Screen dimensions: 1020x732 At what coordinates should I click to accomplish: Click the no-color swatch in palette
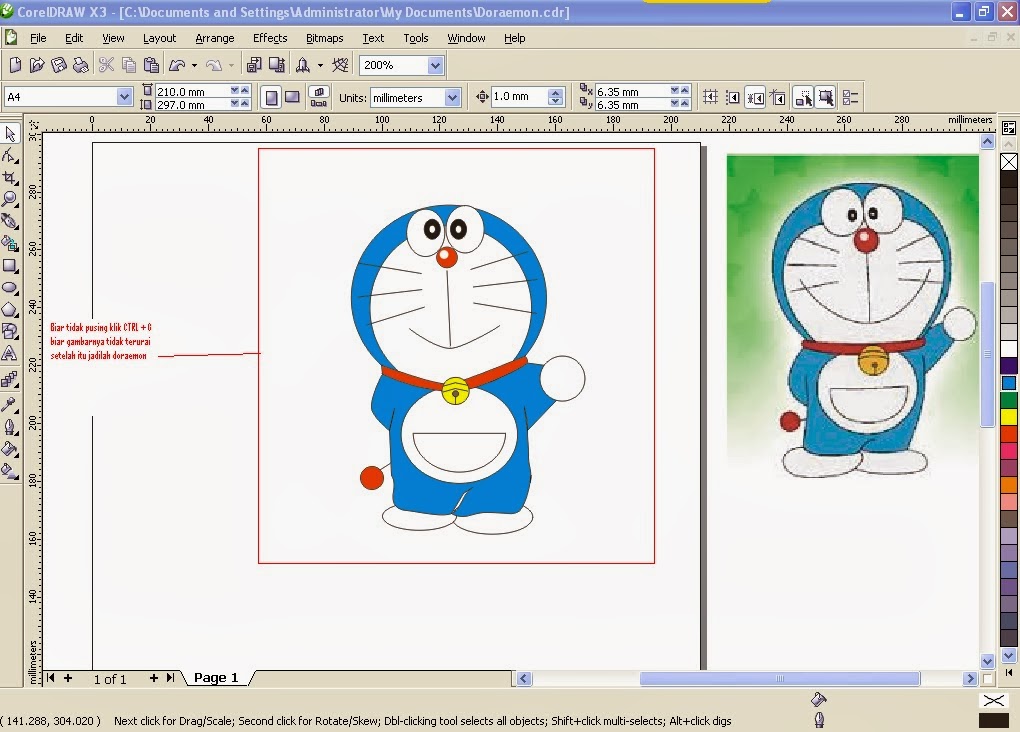pyautogui.click(x=1009, y=161)
